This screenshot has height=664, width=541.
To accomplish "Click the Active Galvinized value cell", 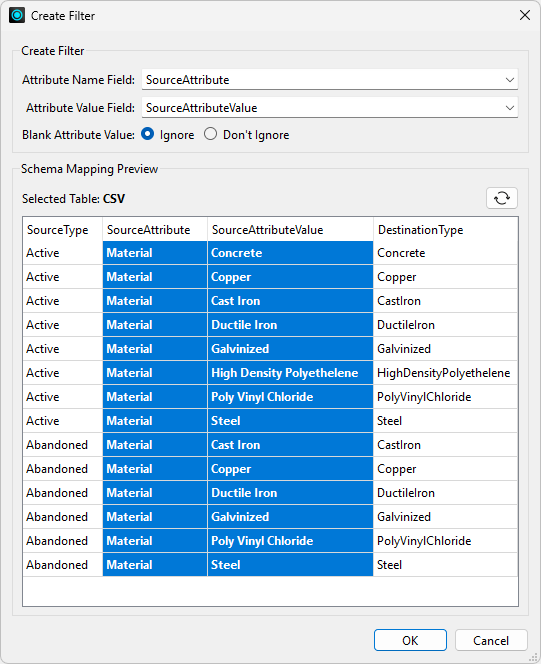I will (290, 349).
